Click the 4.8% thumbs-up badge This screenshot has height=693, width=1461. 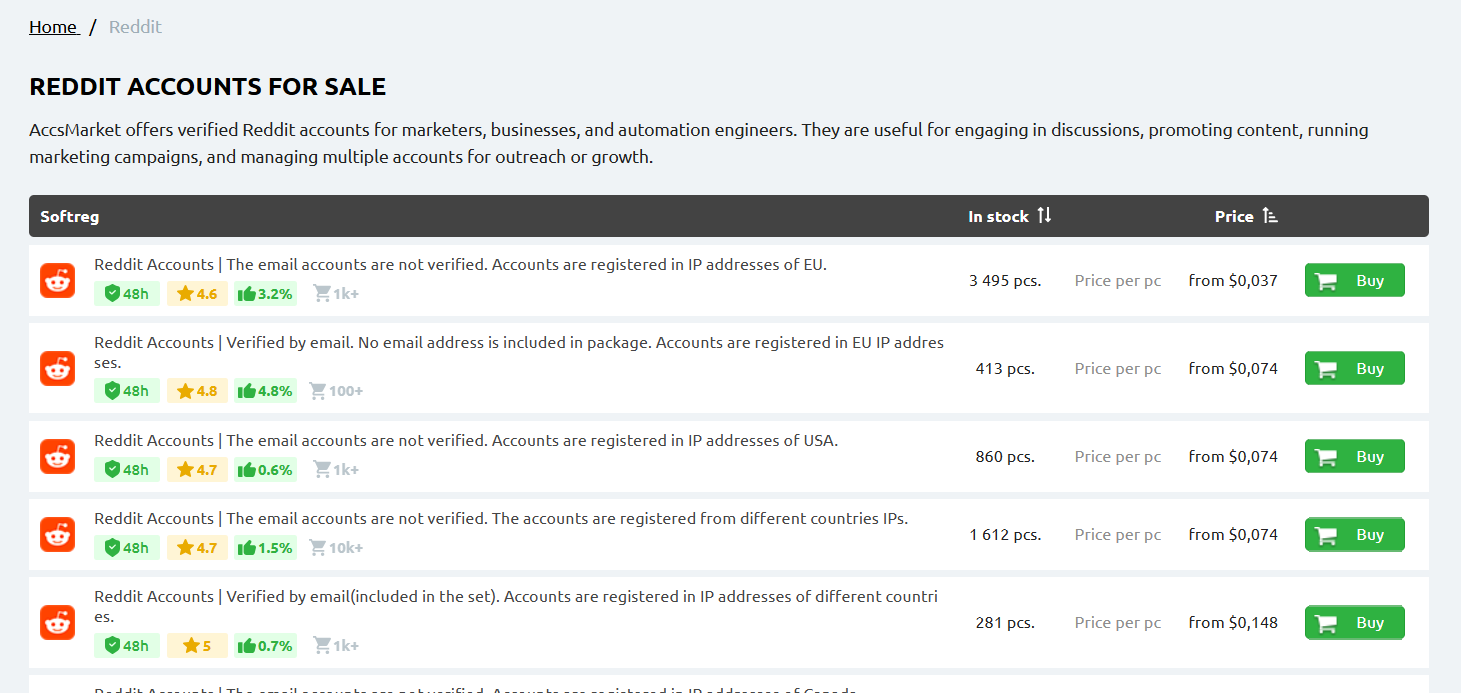tap(265, 391)
